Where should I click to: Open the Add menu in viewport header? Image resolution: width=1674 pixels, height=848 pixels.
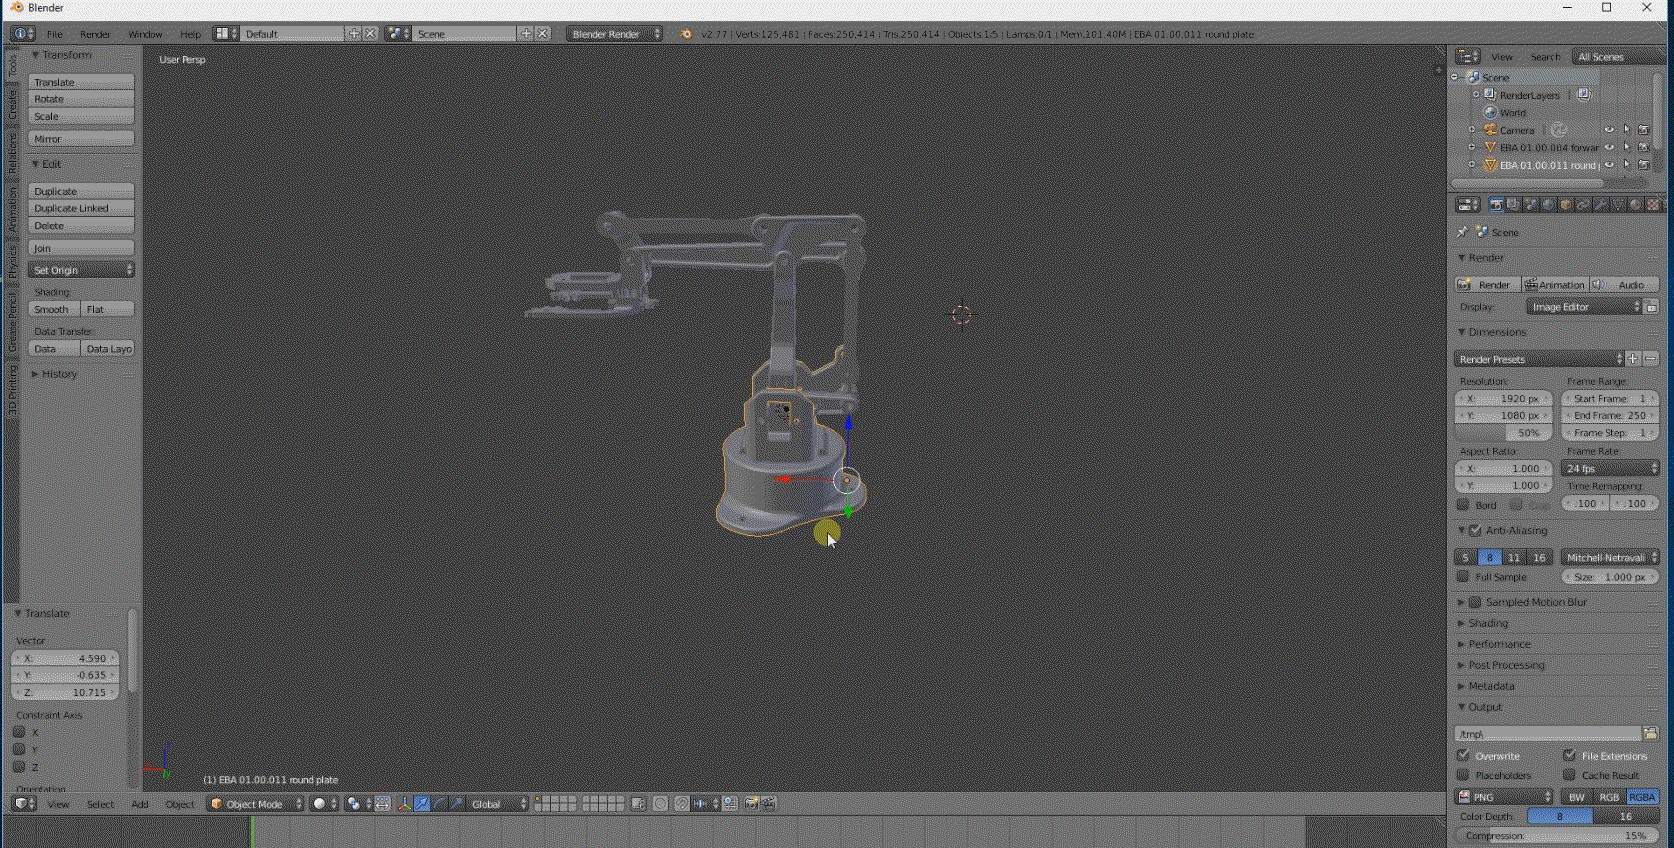point(139,804)
